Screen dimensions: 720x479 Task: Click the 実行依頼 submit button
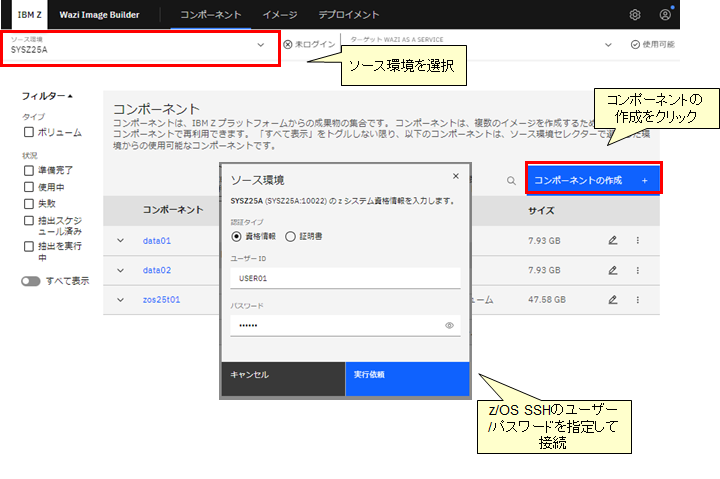[407, 379]
